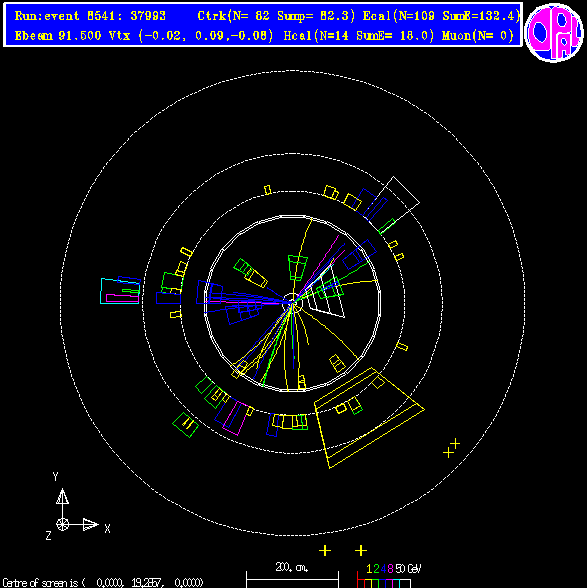This screenshot has height=588, width=587.
Task: Click the Muon(N= 0) header field
Action: (x=477, y=36)
